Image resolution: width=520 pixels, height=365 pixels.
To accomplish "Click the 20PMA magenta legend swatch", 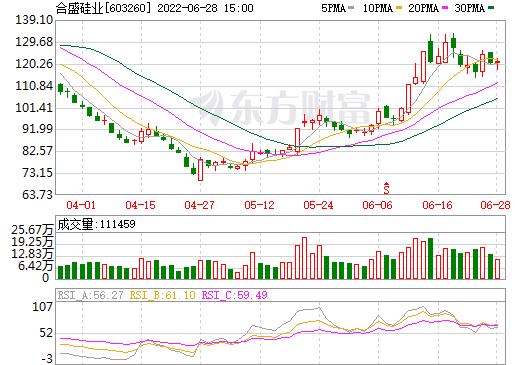I will [445, 8].
